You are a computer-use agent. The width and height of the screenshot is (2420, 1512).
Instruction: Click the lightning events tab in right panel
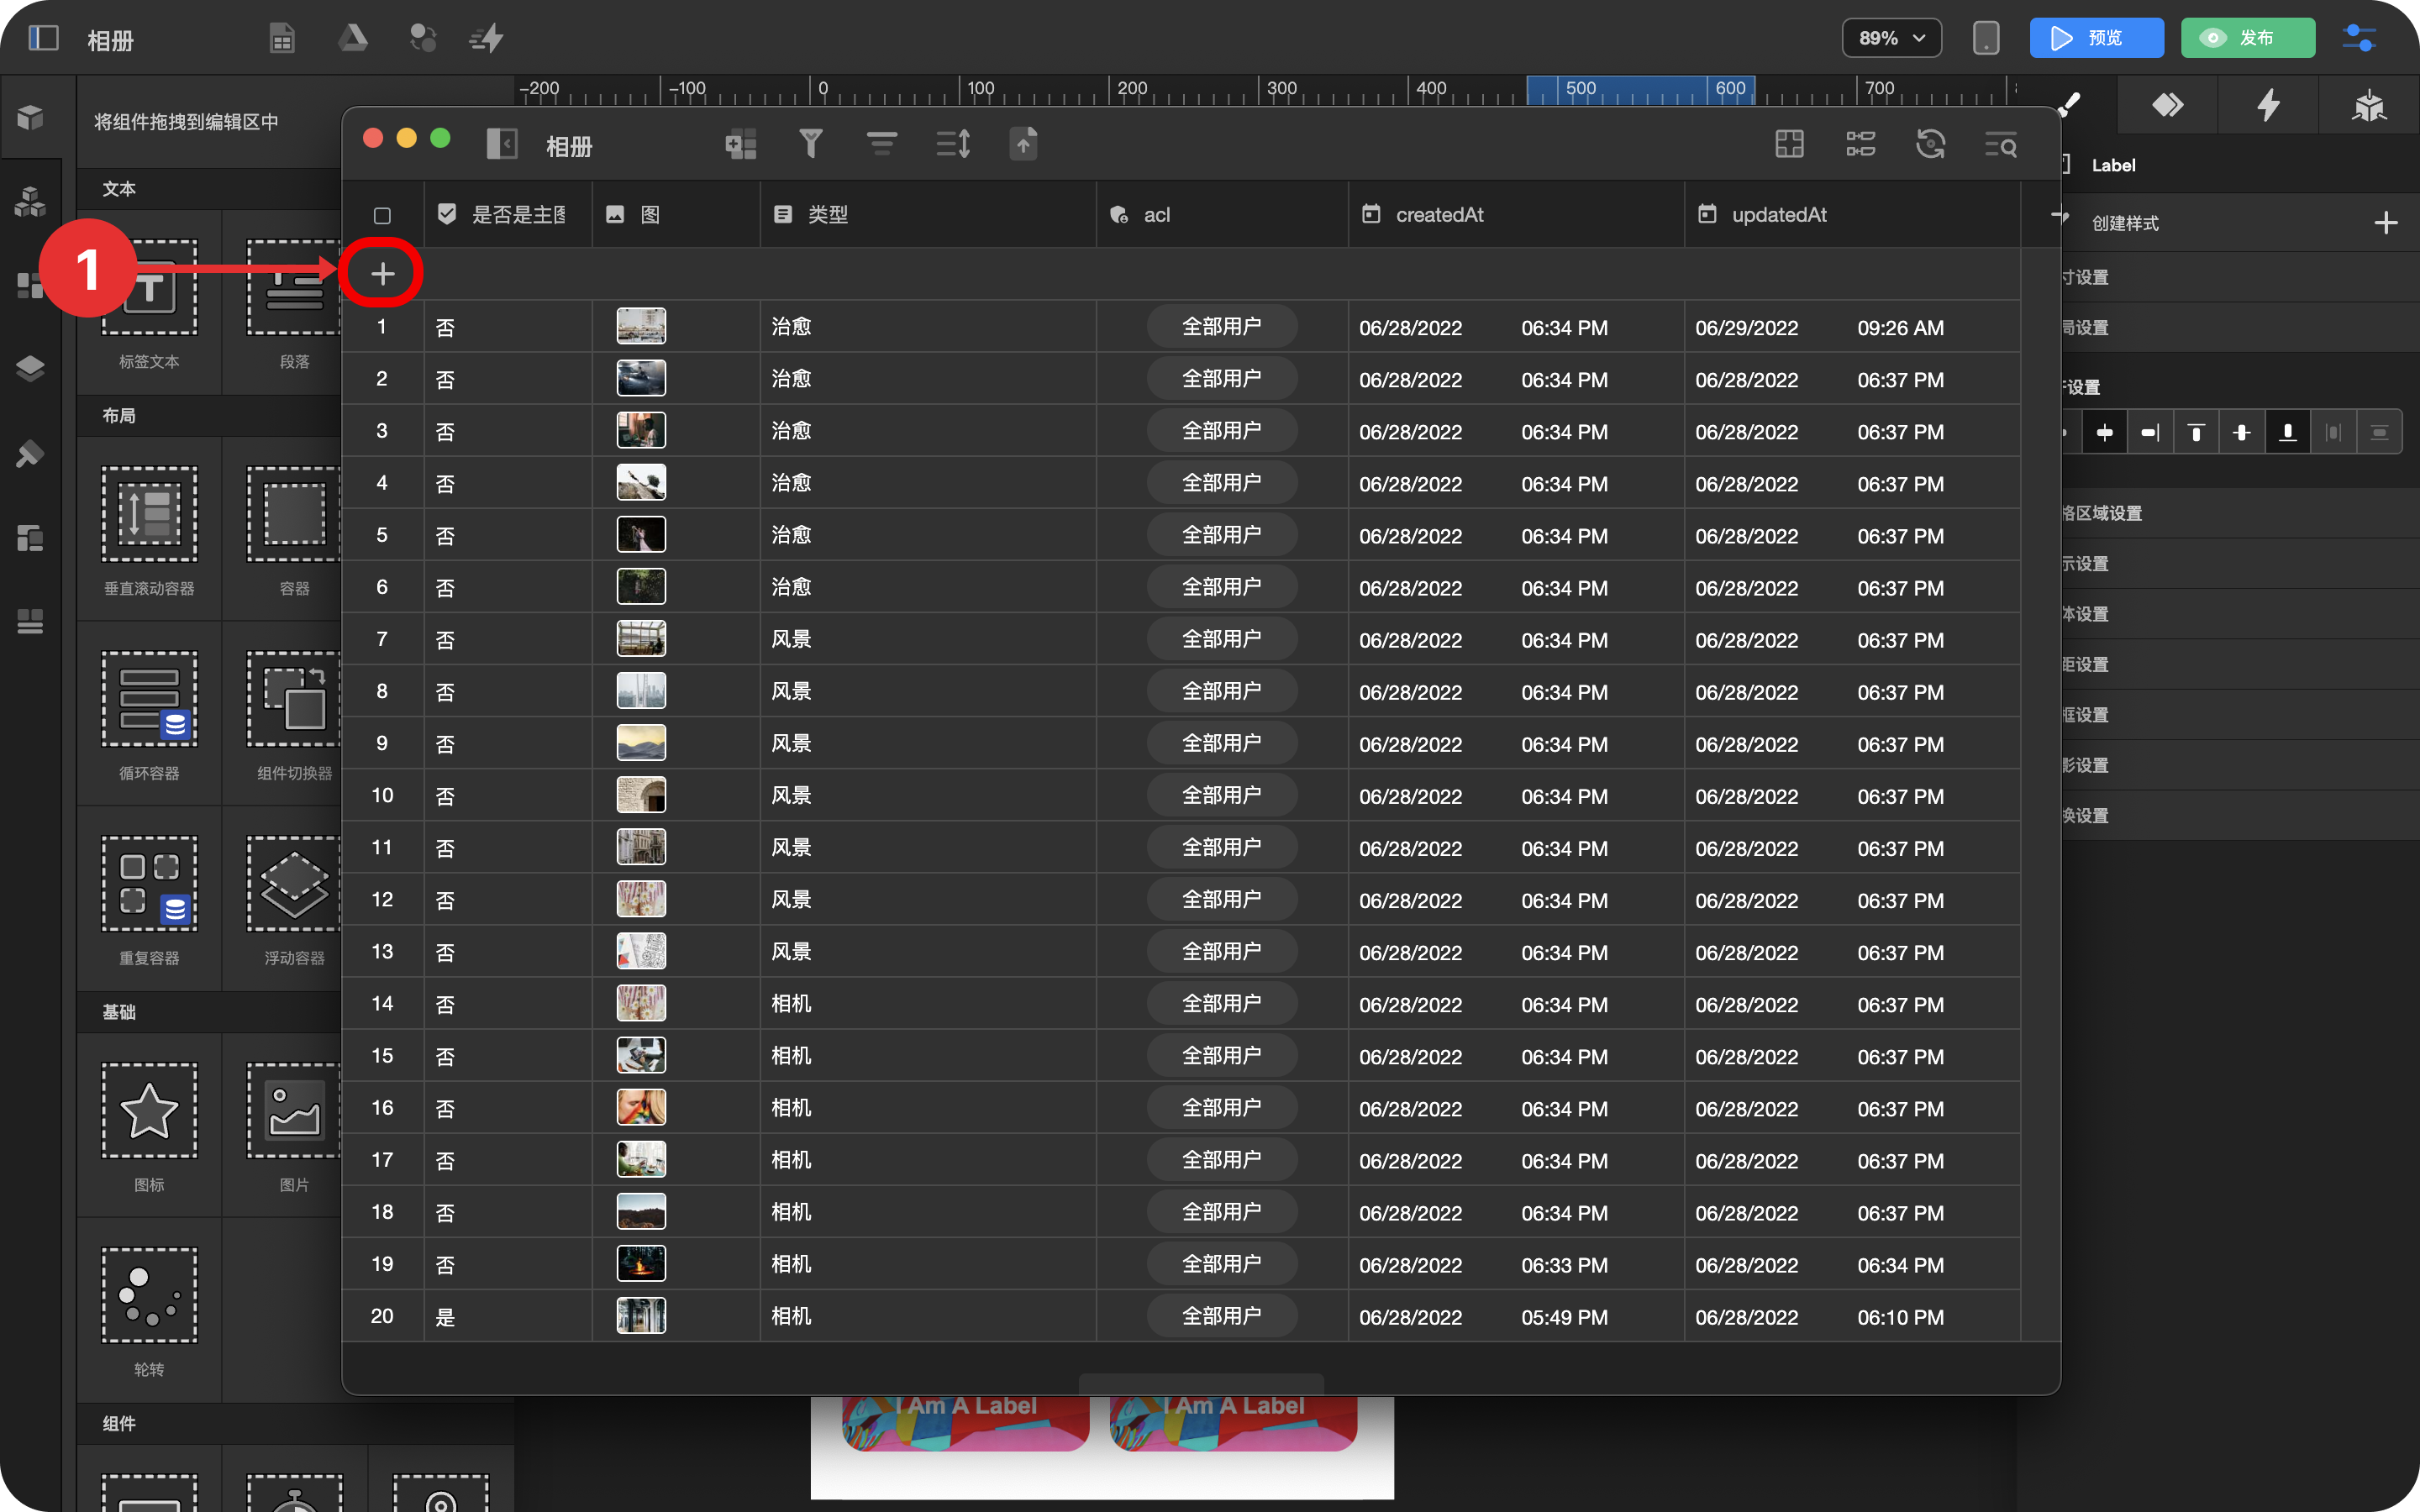pos(2268,105)
